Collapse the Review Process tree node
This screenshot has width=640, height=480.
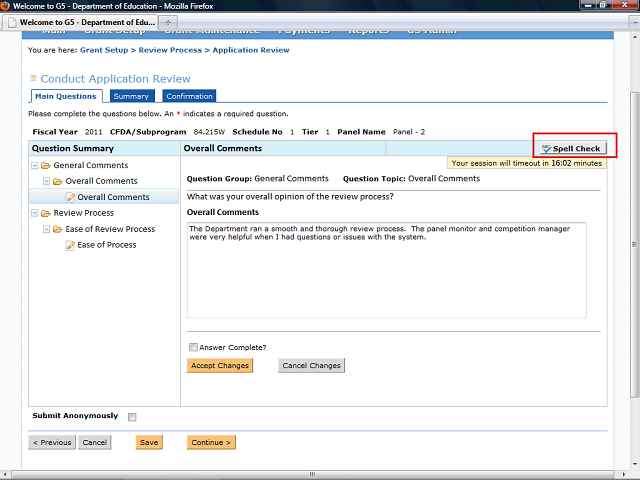(35, 213)
